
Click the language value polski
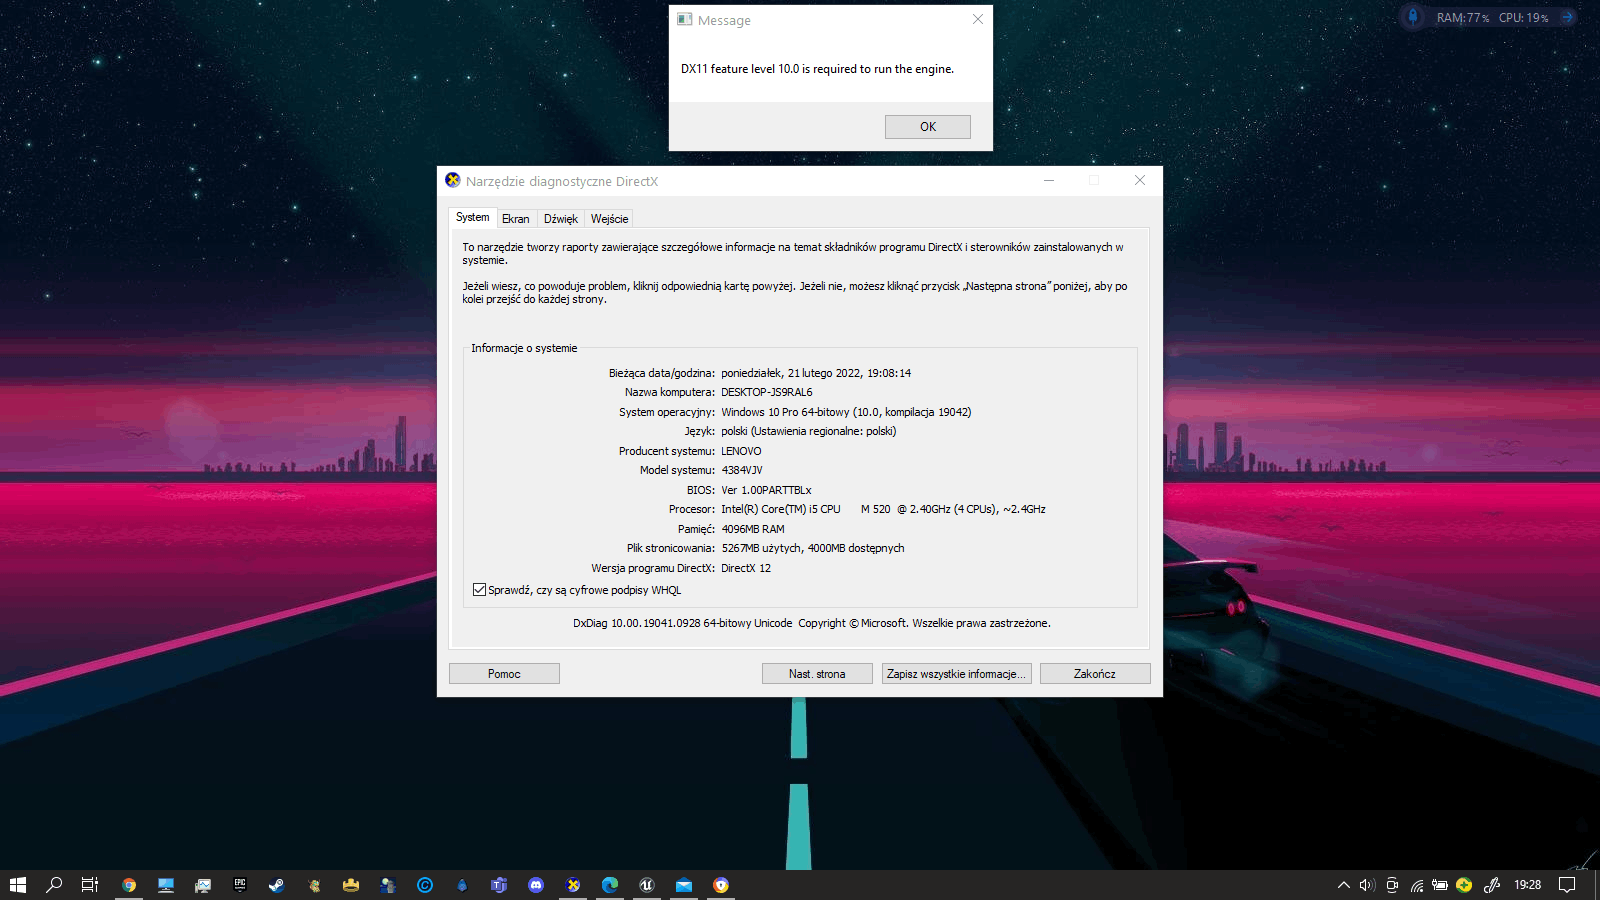click(809, 431)
